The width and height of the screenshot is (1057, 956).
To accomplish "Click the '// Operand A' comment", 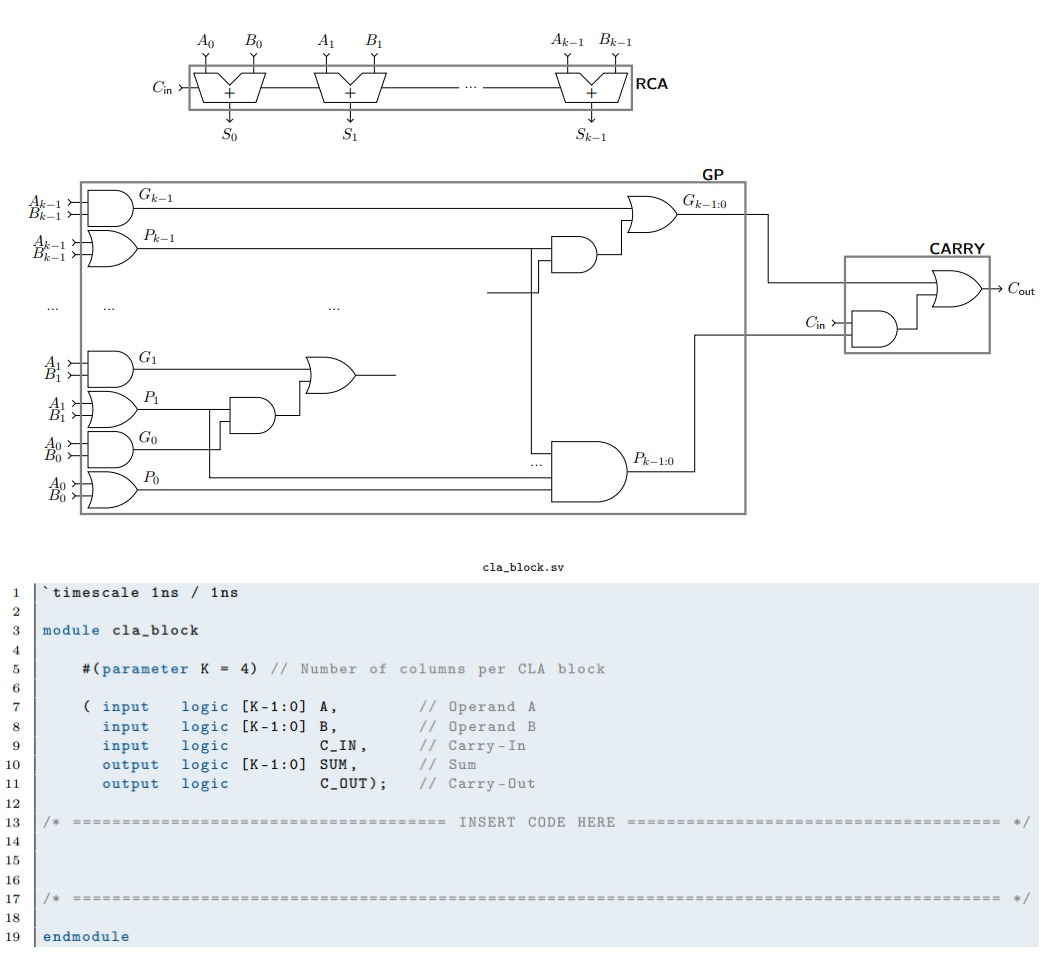I will [477, 707].
